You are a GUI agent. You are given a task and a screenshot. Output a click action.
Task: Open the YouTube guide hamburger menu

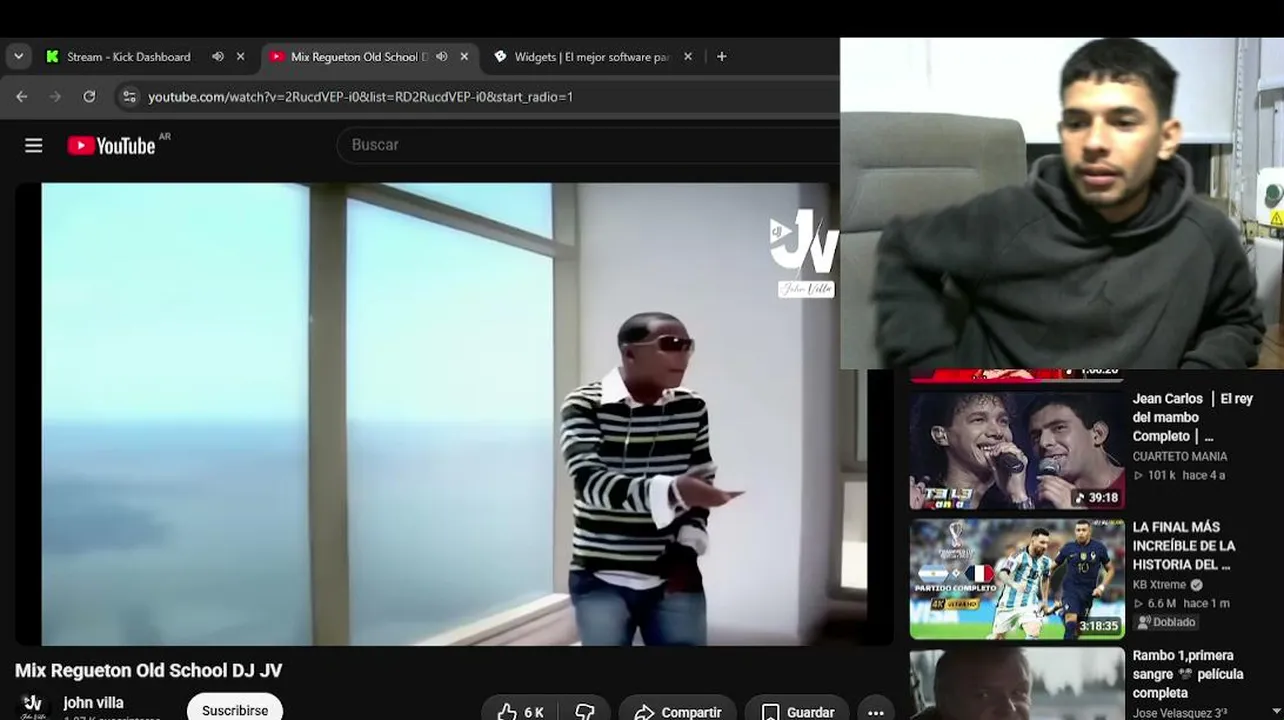point(33,146)
